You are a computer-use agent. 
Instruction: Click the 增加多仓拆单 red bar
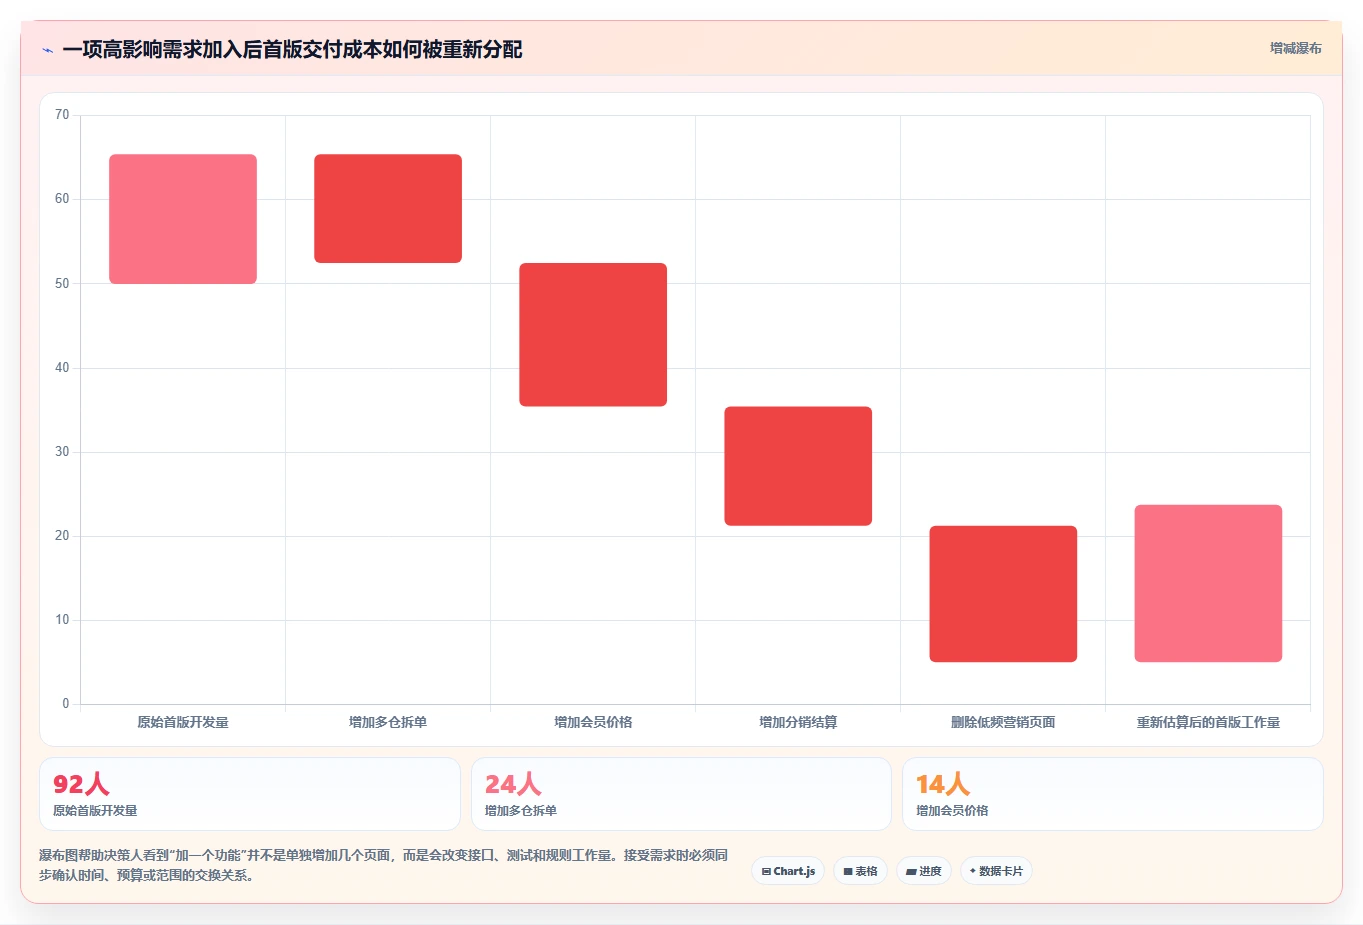click(x=388, y=209)
